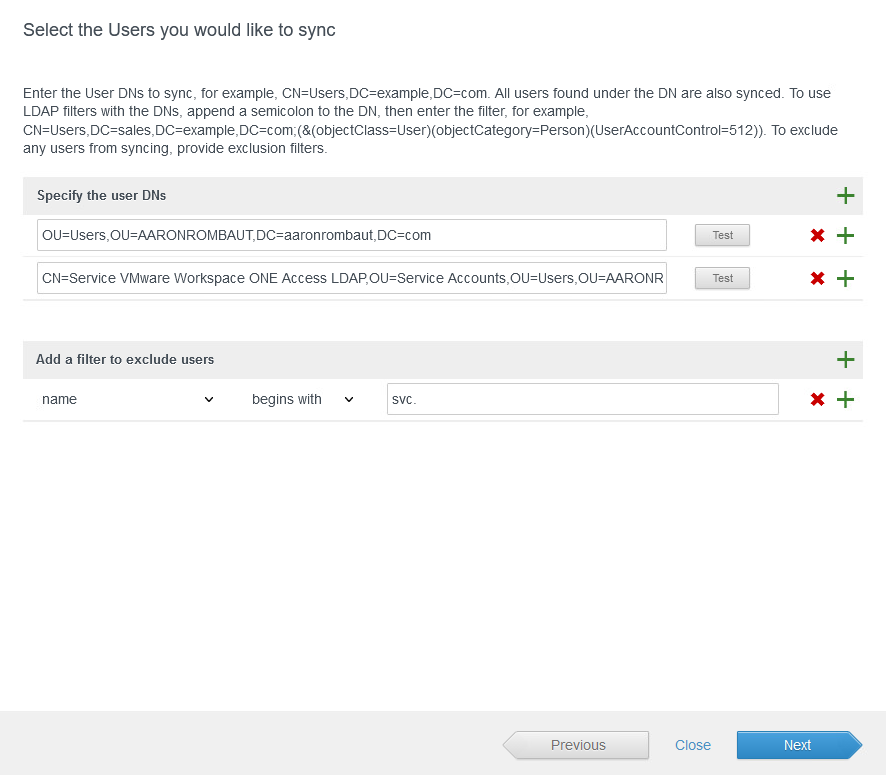Screen dimensions: 886x775
Task: Return to the Previous step
Action: [577, 745]
